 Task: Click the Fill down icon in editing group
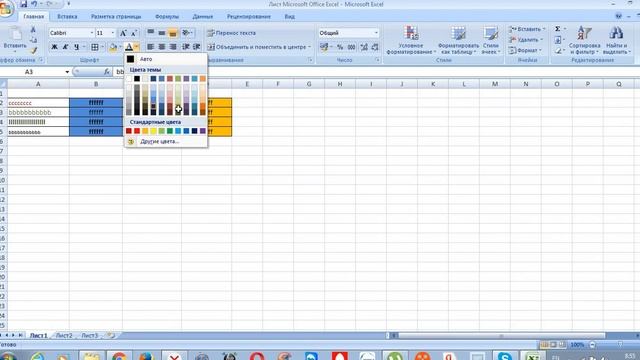pos(558,40)
